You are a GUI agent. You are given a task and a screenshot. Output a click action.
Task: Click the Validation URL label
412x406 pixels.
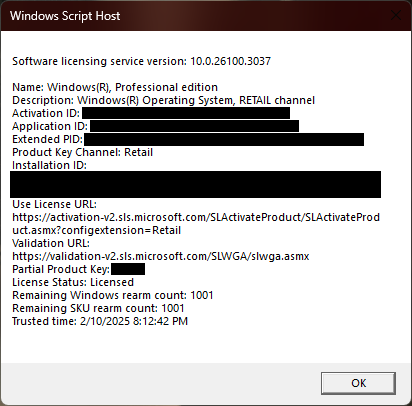[x=51, y=243]
